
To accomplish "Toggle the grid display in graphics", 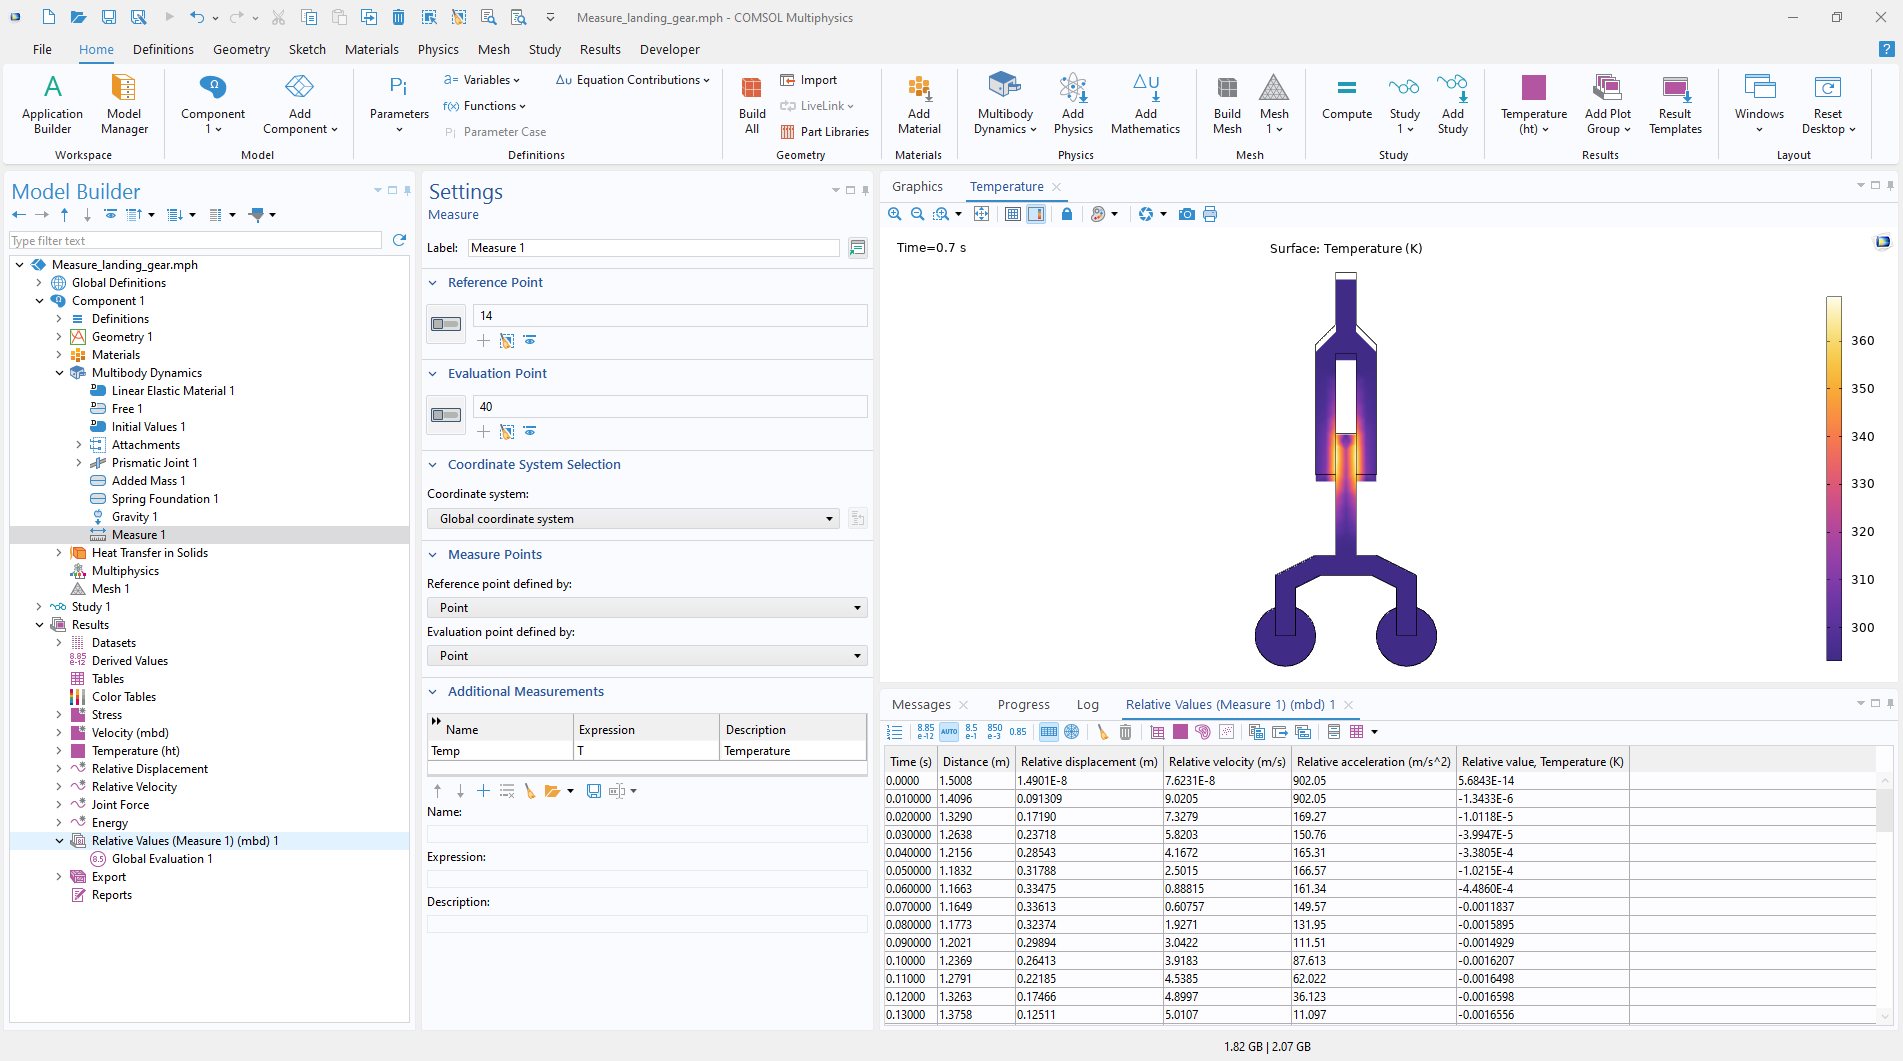I will tap(1013, 214).
